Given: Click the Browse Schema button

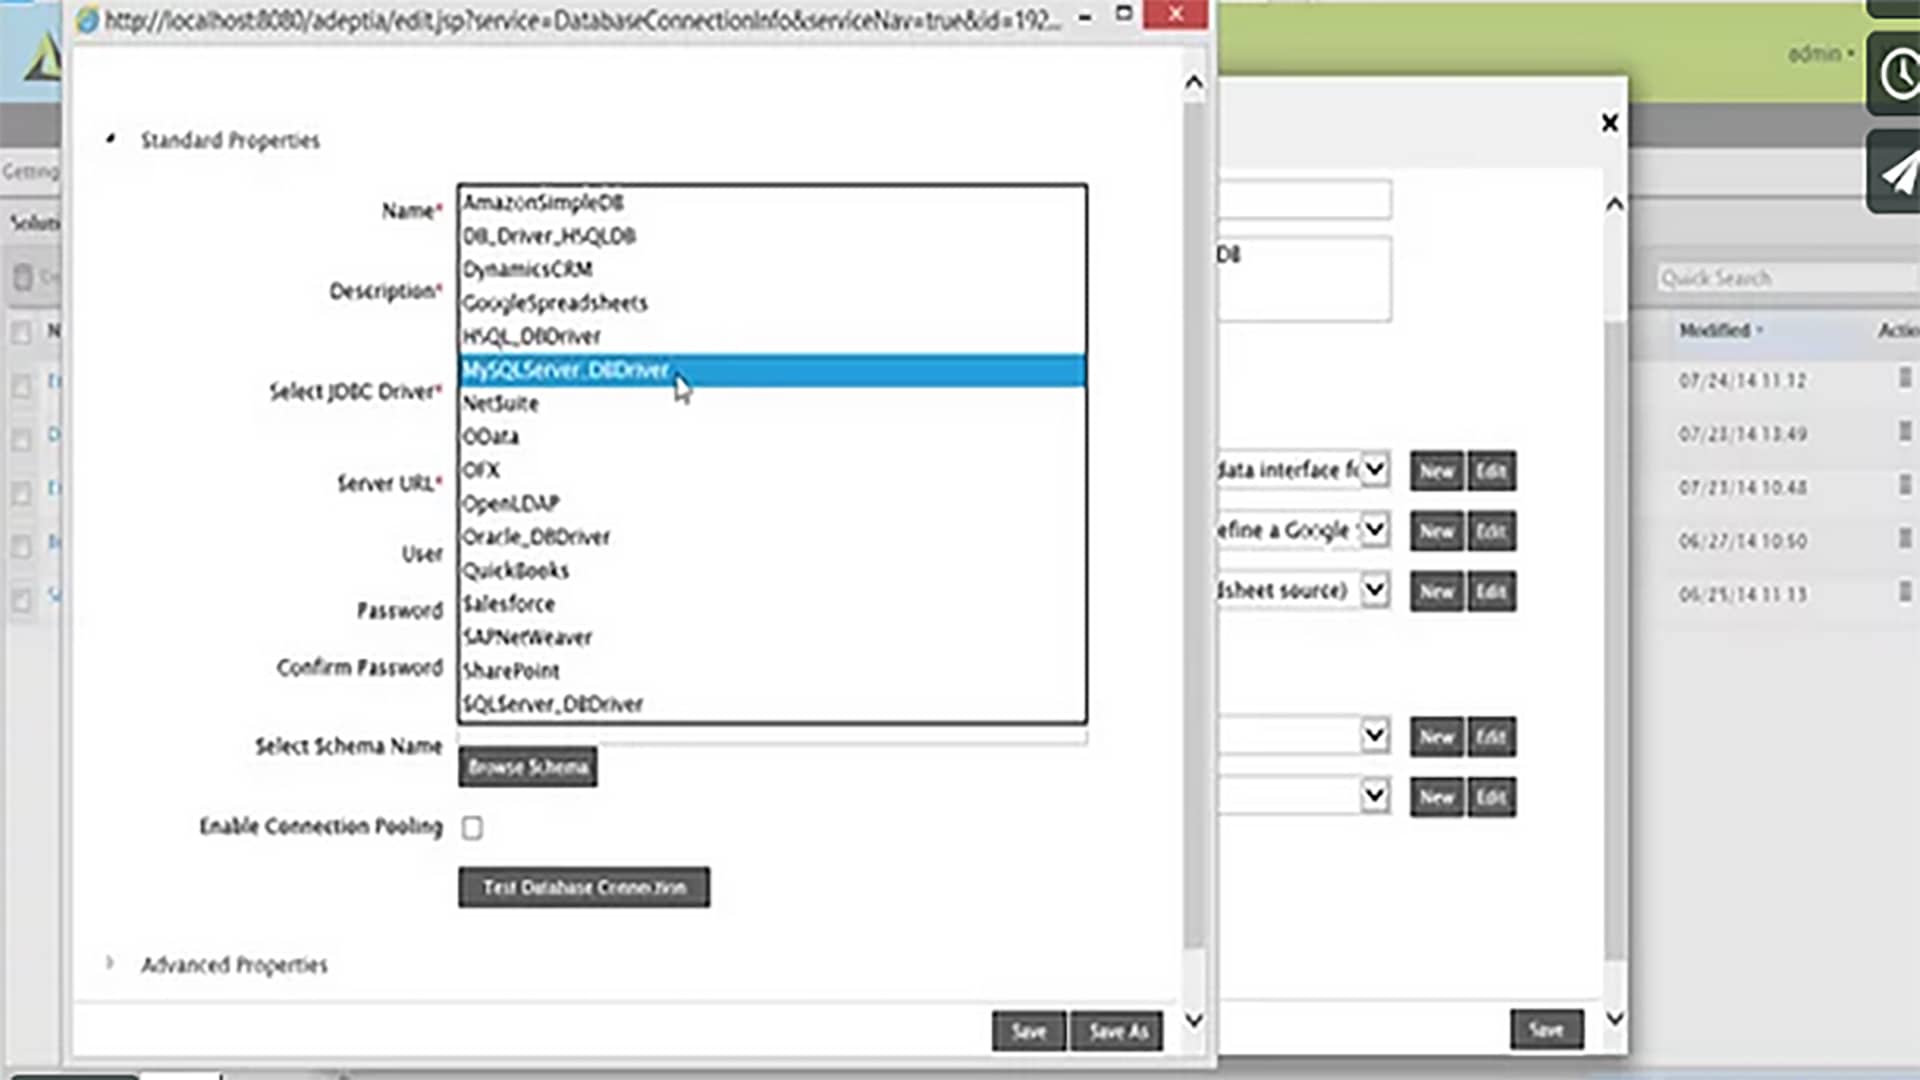Looking at the screenshot, I should 528,767.
